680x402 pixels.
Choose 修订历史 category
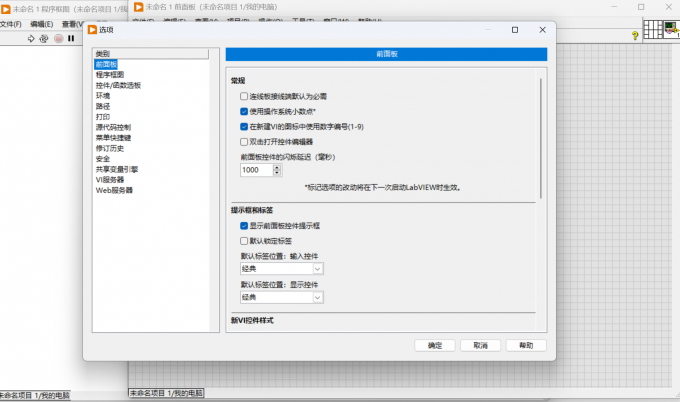(x=110, y=148)
